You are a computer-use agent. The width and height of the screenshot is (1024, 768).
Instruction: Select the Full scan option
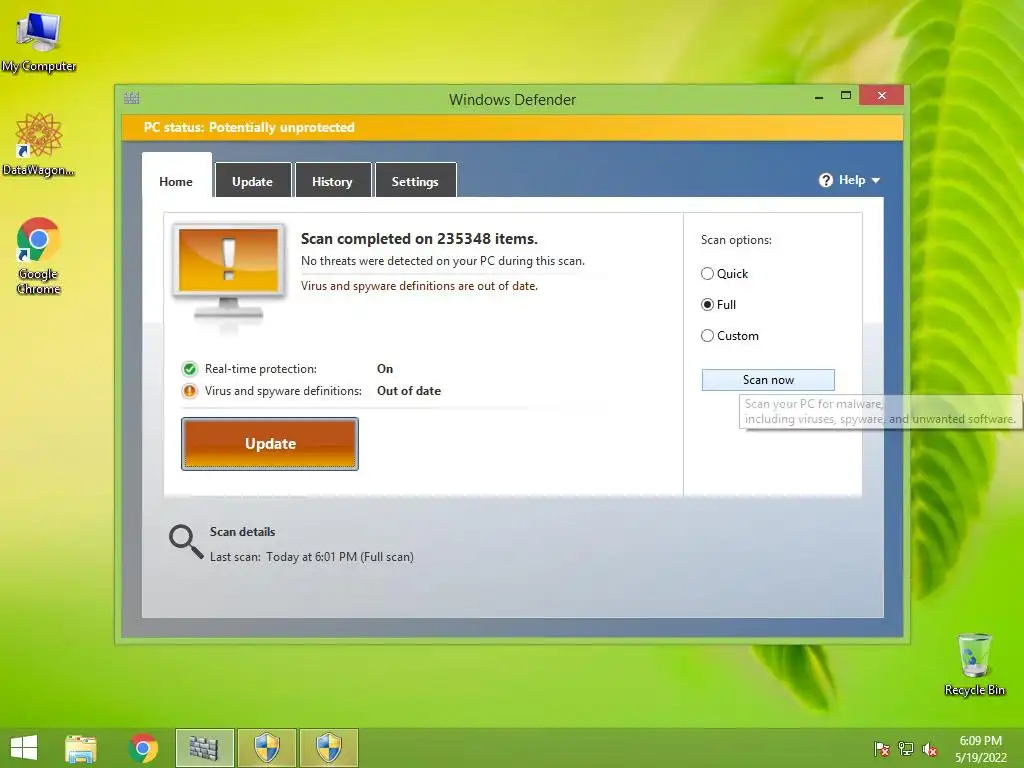point(718,305)
